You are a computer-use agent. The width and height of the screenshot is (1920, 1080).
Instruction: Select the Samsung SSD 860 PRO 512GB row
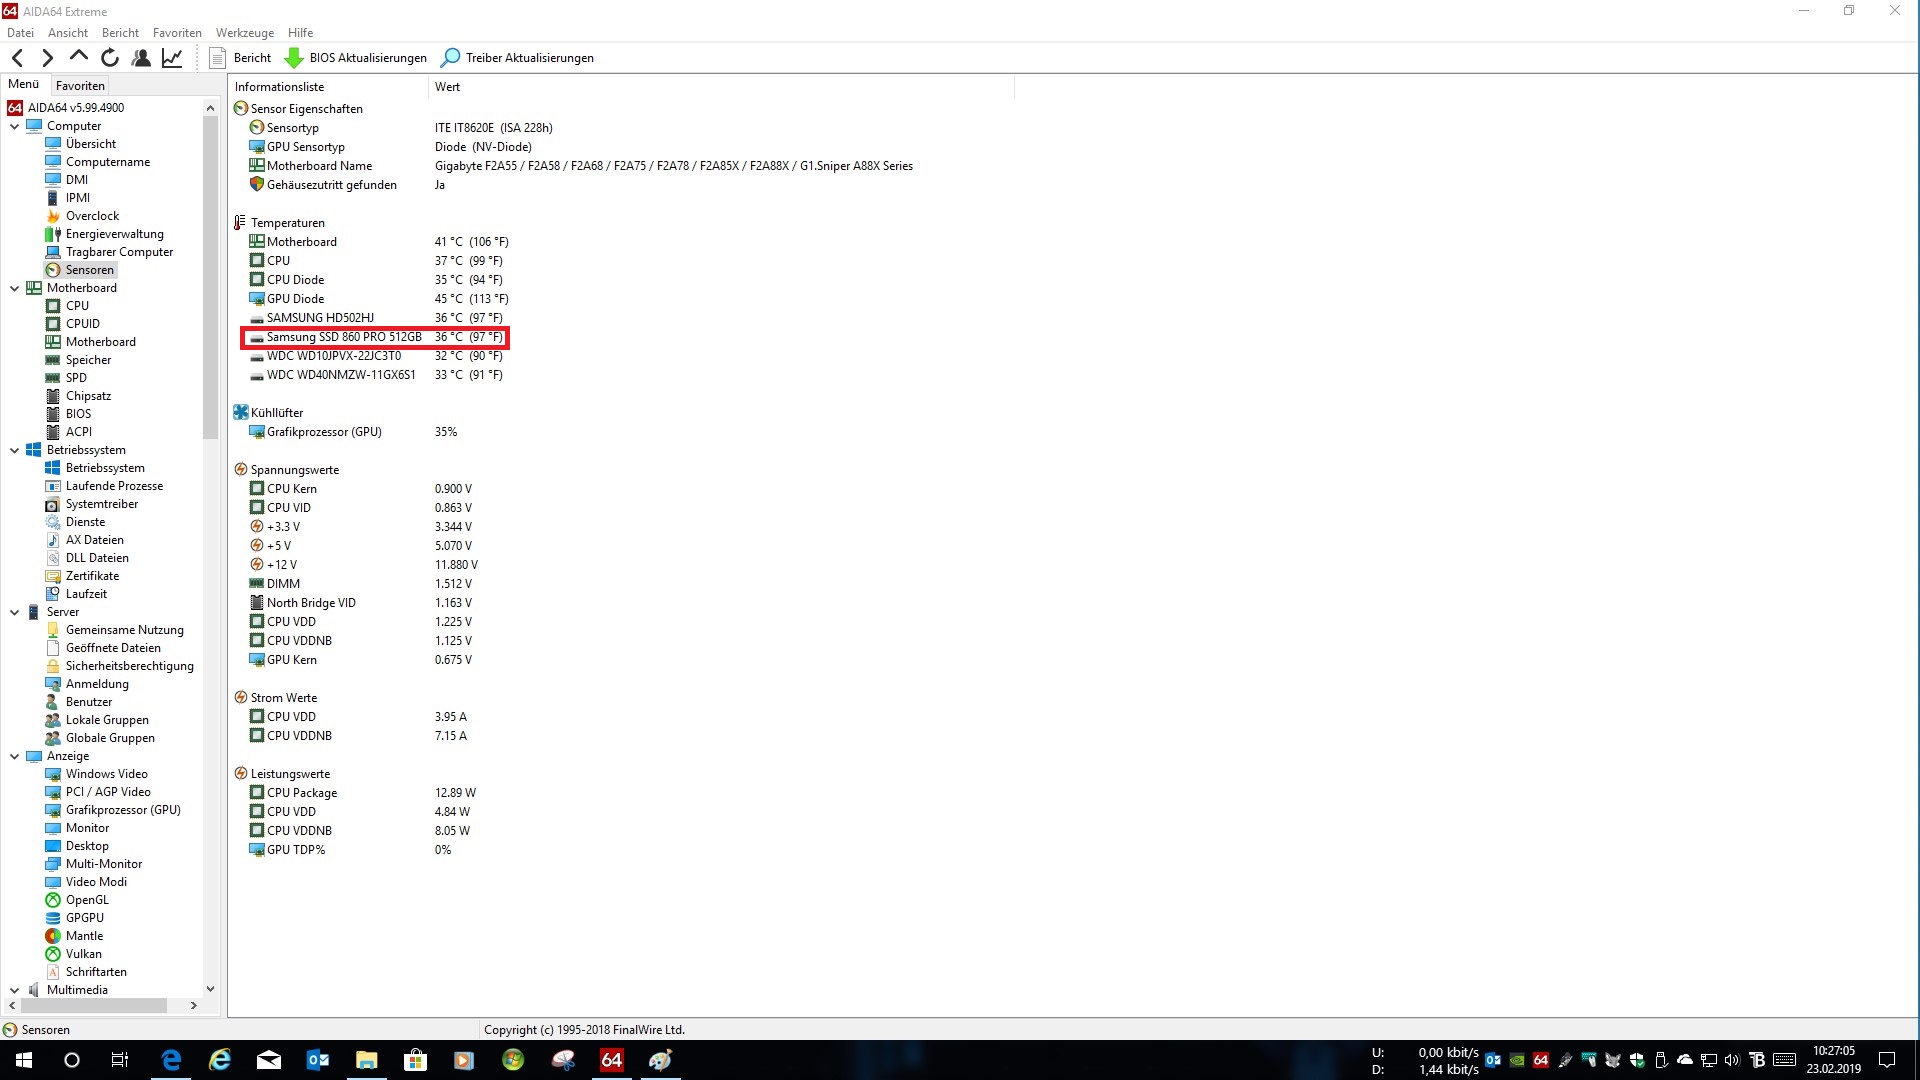click(x=376, y=337)
